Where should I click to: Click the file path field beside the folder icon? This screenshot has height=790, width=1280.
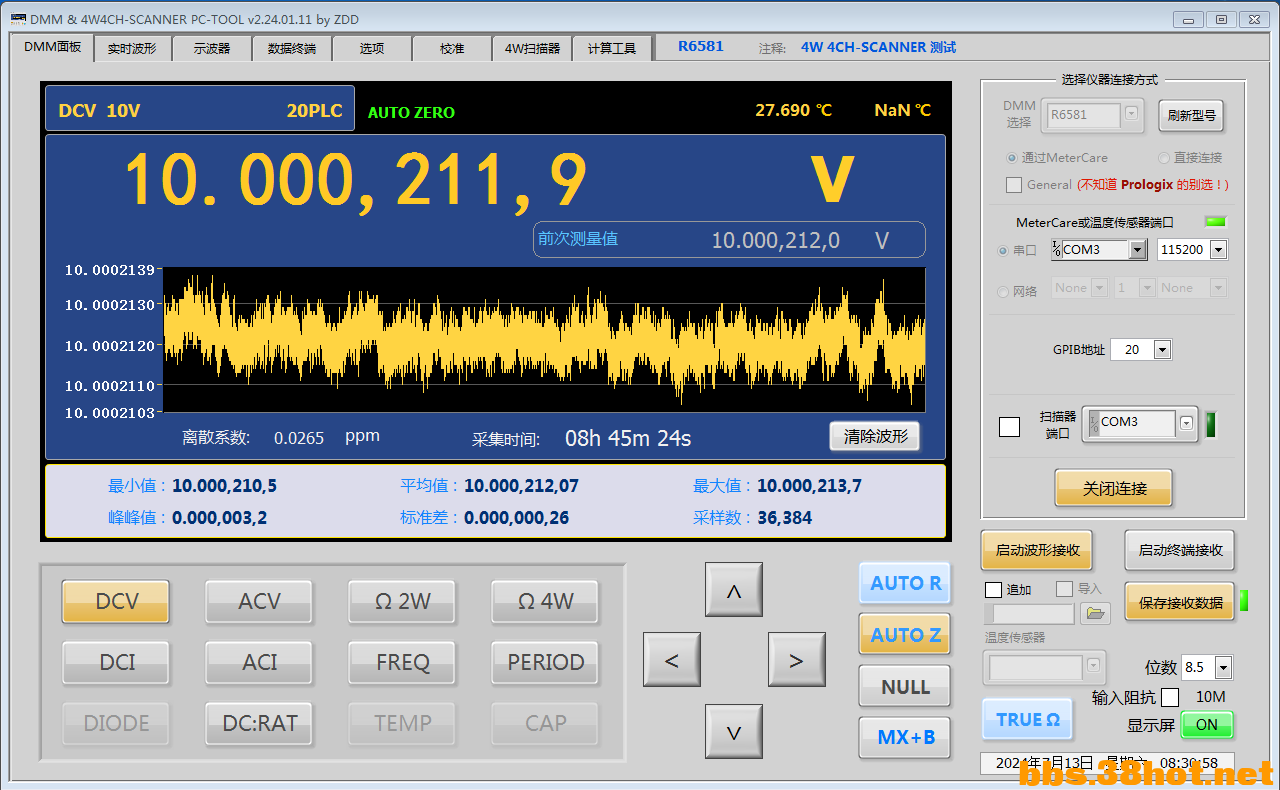pos(1030,614)
